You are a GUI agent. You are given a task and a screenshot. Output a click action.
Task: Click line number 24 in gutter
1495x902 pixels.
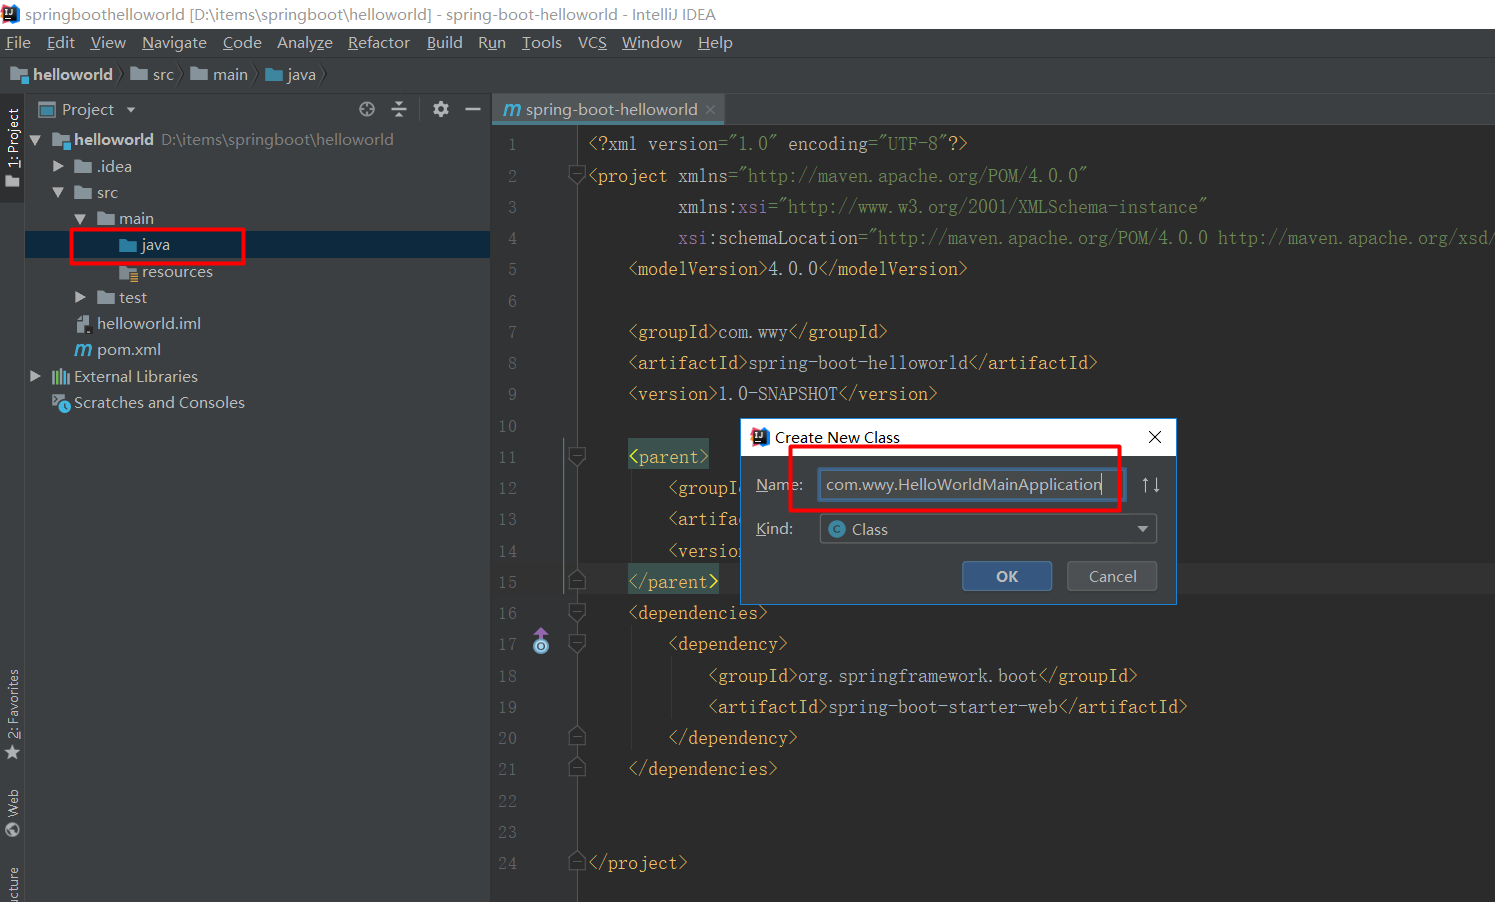508,863
